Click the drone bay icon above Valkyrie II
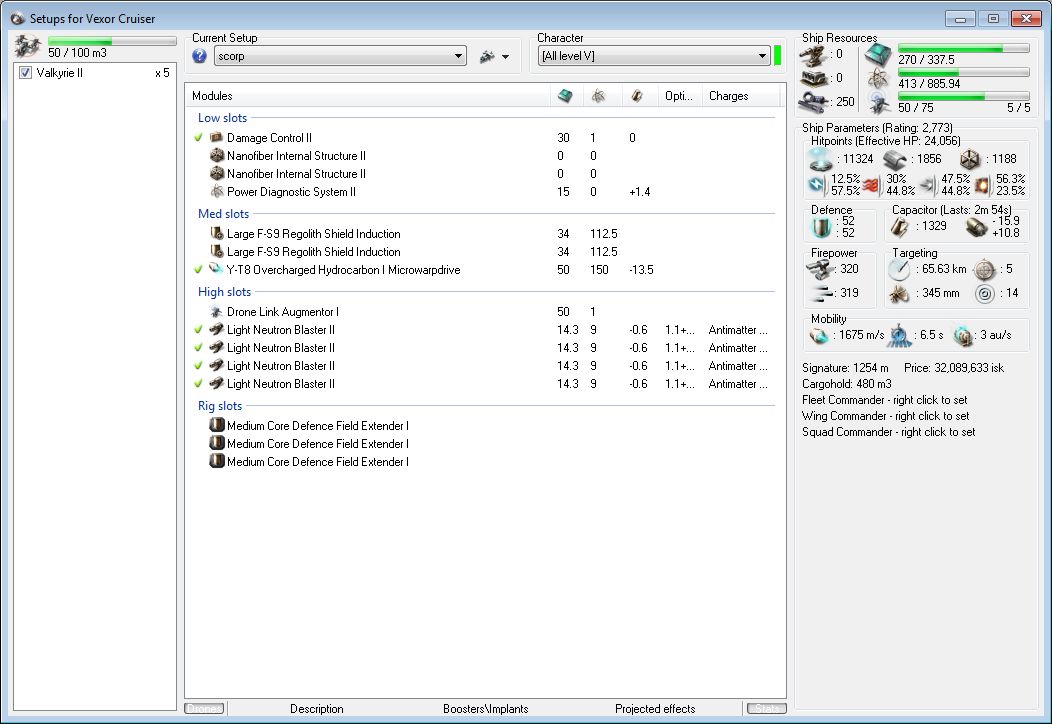Image resolution: width=1052 pixels, height=724 pixels. (28, 46)
